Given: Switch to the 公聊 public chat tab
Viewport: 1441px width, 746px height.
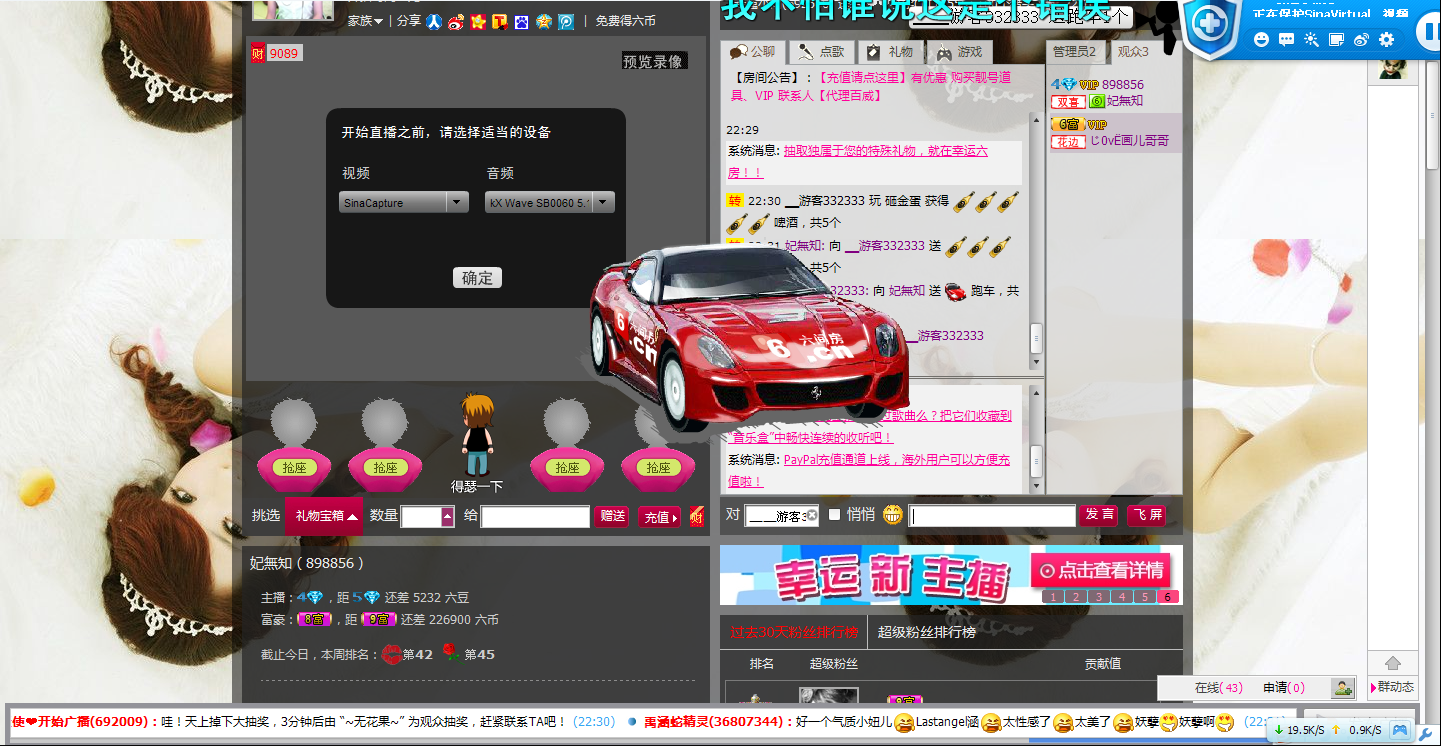Looking at the screenshot, I should pyautogui.click(x=753, y=52).
